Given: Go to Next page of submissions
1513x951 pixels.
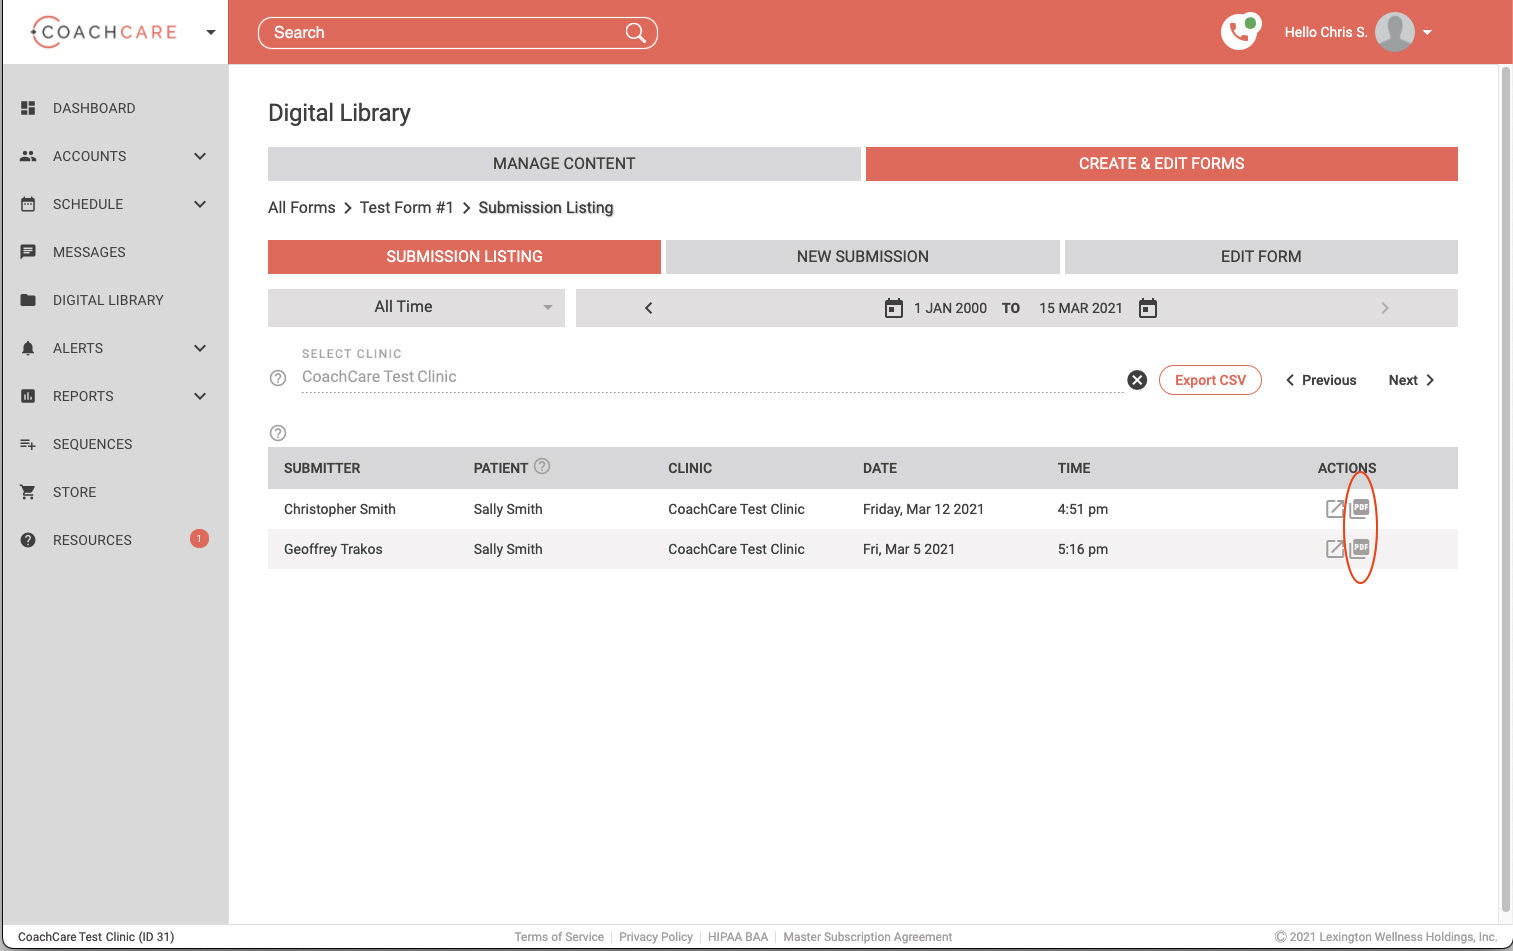Looking at the screenshot, I should [x=1412, y=380].
